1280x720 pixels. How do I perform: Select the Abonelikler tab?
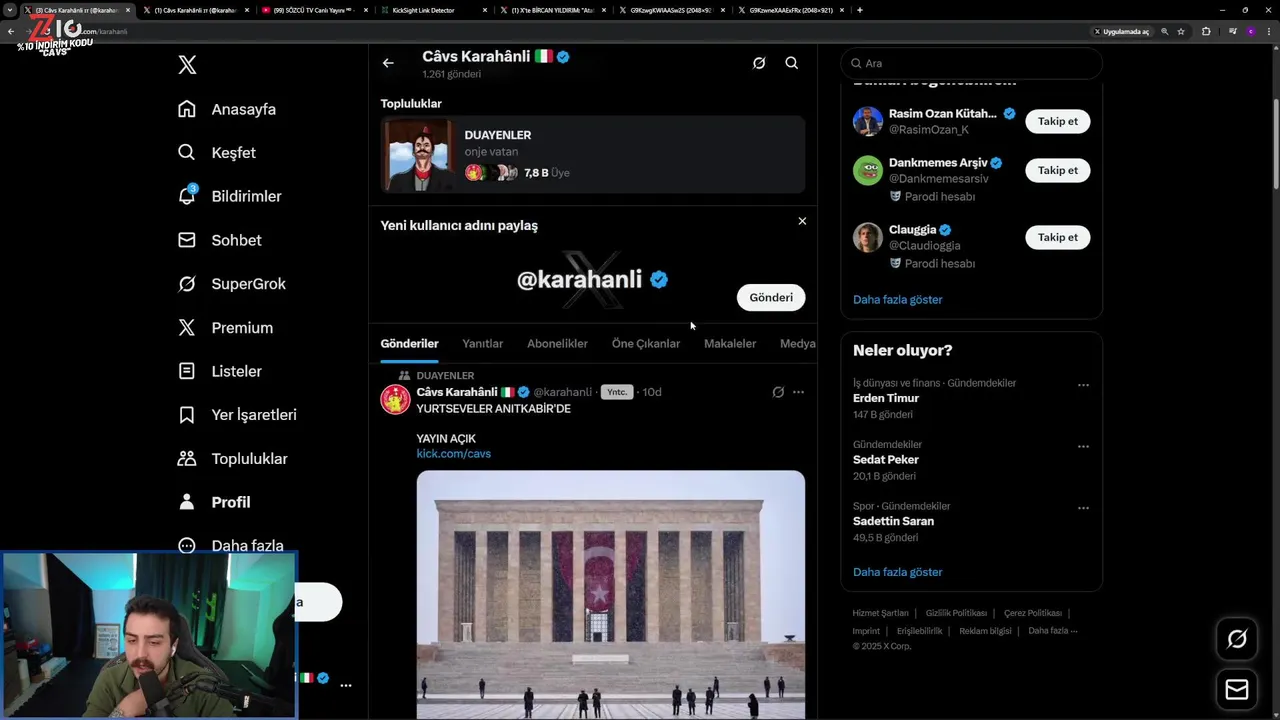[557, 343]
